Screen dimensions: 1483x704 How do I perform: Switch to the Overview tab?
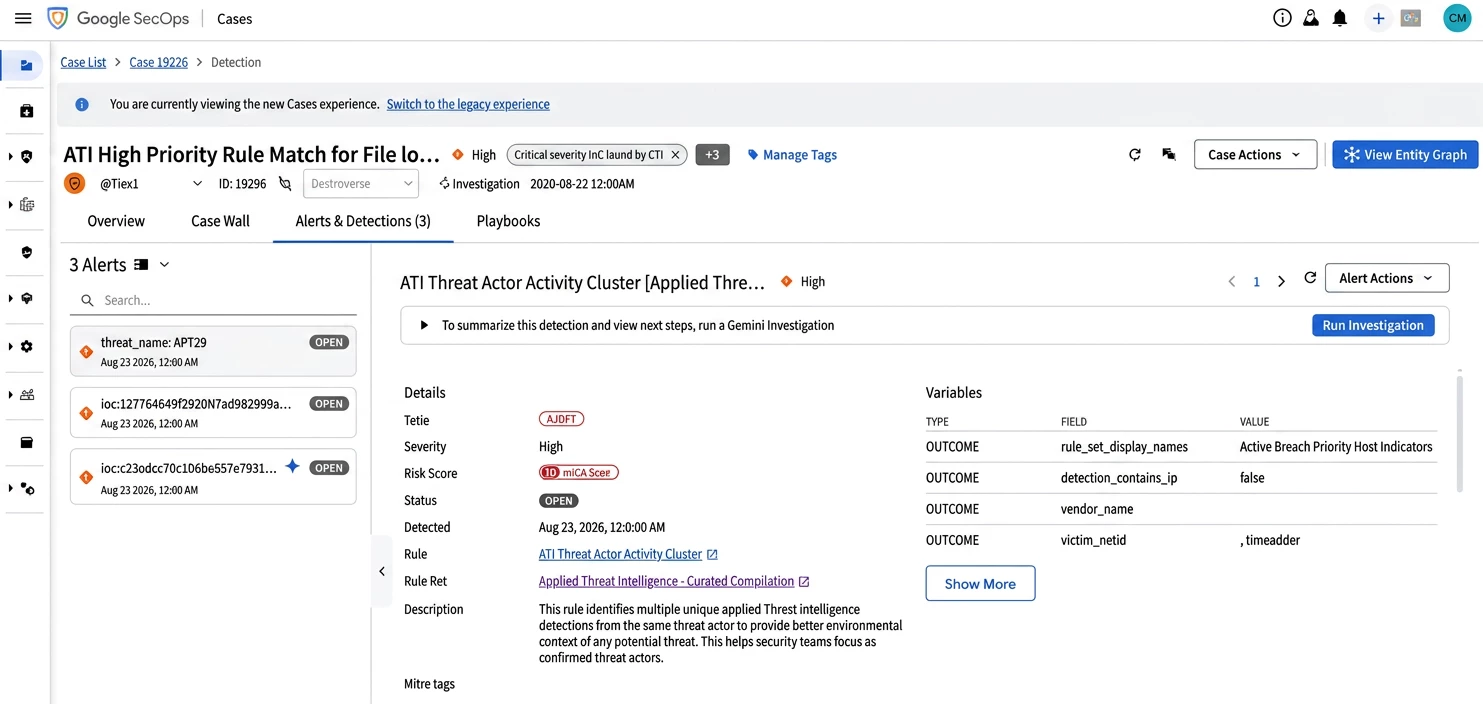(x=116, y=221)
